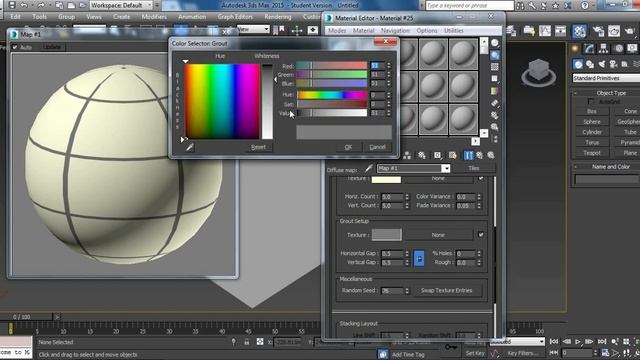Select Shapes category in Create panel
This screenshot has height=360, width=640.
[x=590, y=64]
